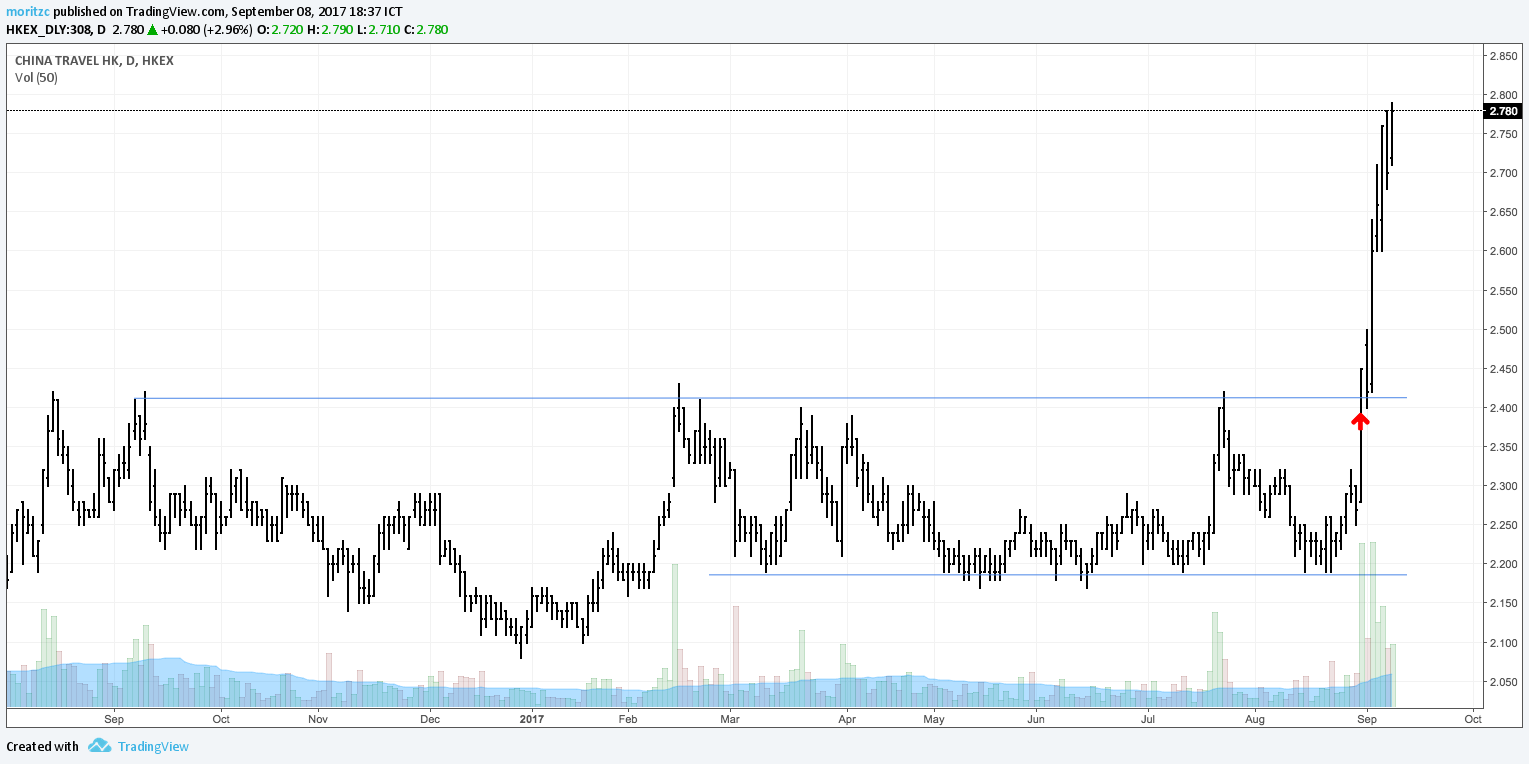Image resolution: width=1529 pixels, height=764 pixels.
Task: Click the 2017 year label on time axis
Action: coord(530,718)
